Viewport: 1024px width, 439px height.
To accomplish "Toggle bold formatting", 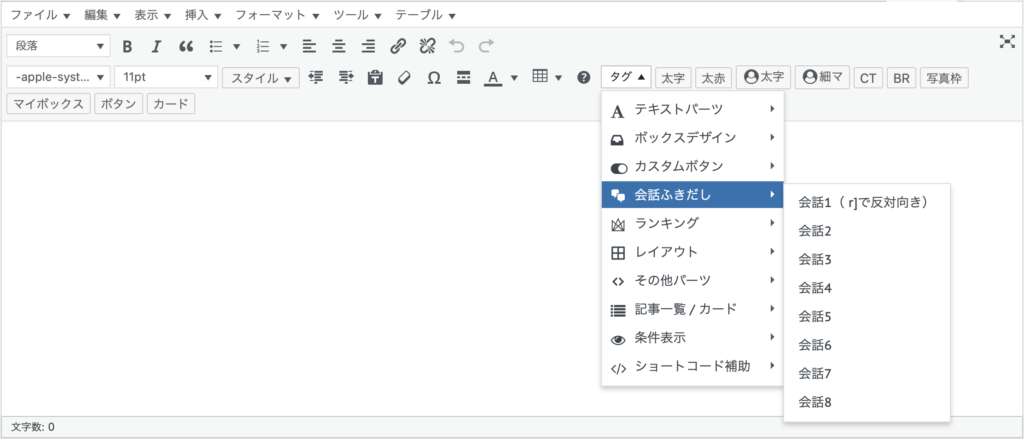I will (x=127, y=46).
